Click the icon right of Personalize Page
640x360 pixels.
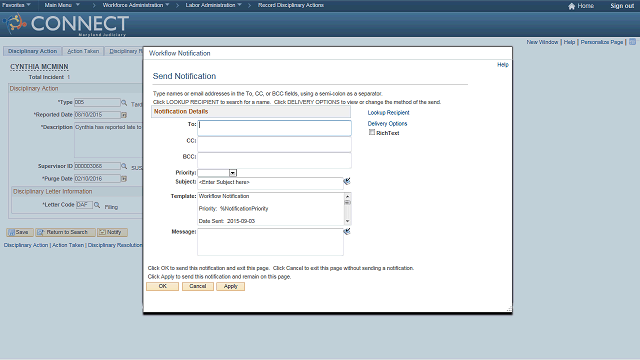pyautogui.click(x=632, y=42)
